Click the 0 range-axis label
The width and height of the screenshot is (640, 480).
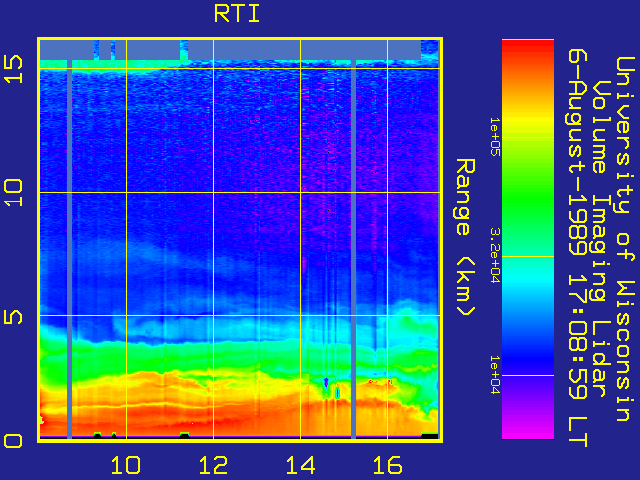tap(13, 441)
